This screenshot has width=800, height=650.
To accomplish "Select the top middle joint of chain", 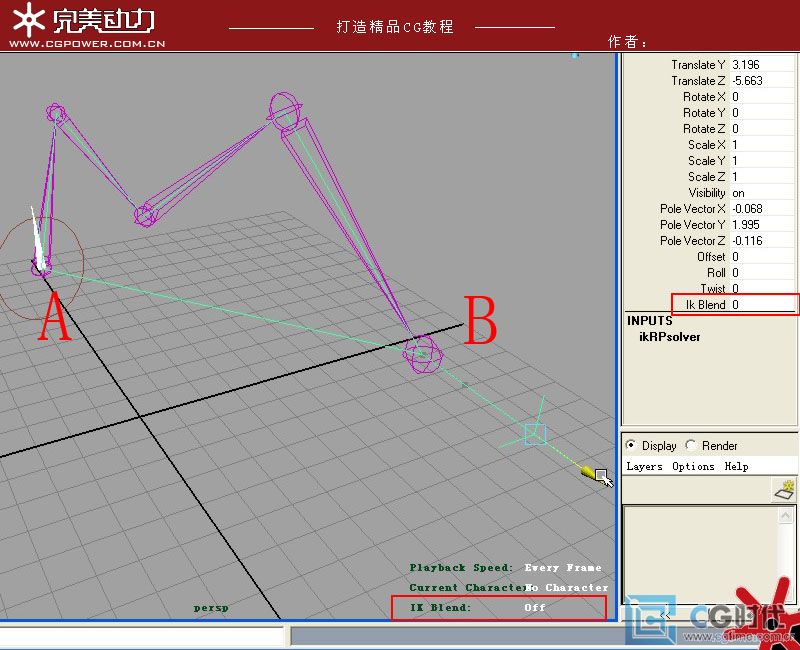I will [x=284, y=111].
